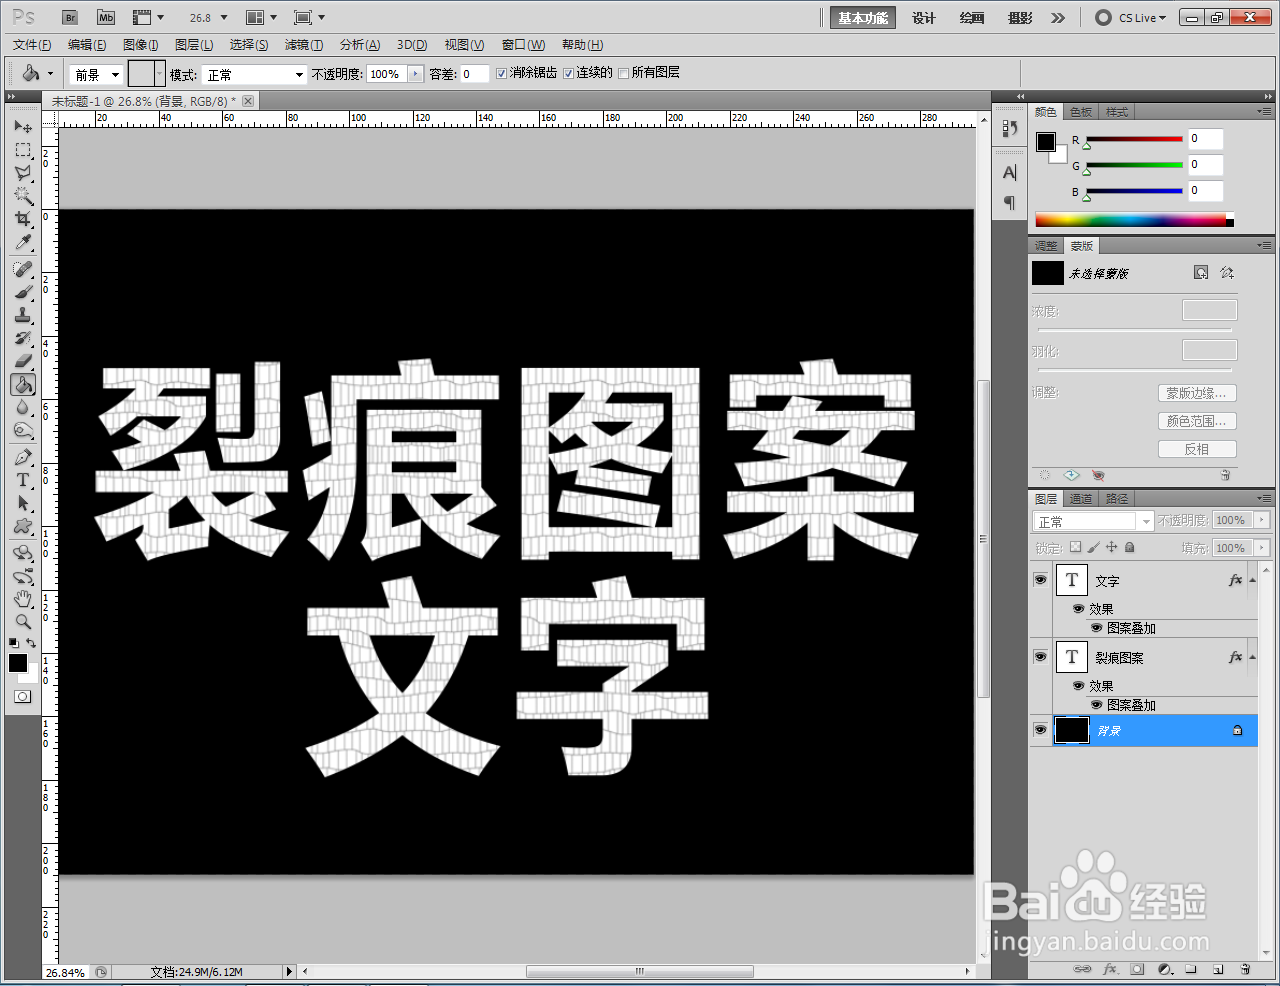Image resolution: width=1280 pixels, height=986 pixels.
Task: Switch to the 通道 tab
Action: click(x=1080, y=499)
